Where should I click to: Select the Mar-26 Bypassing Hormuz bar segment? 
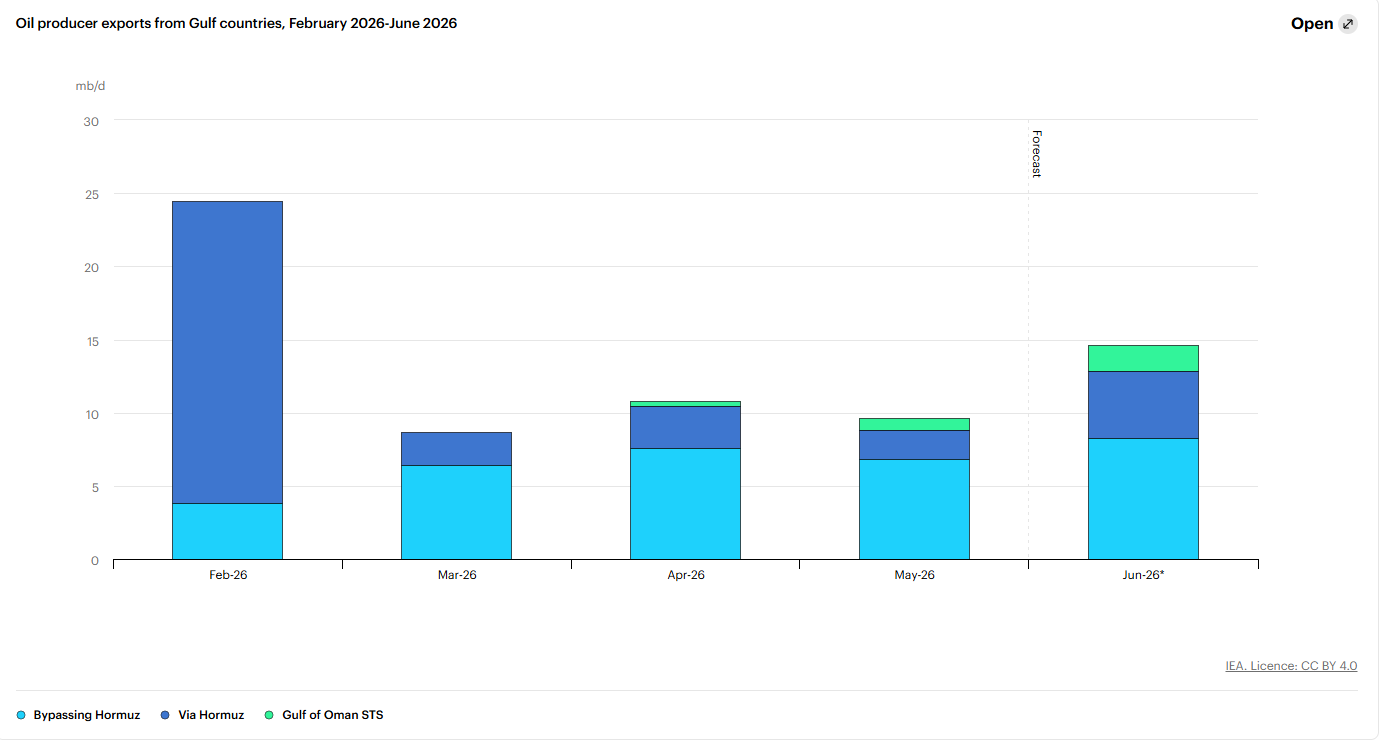[456, 512]
